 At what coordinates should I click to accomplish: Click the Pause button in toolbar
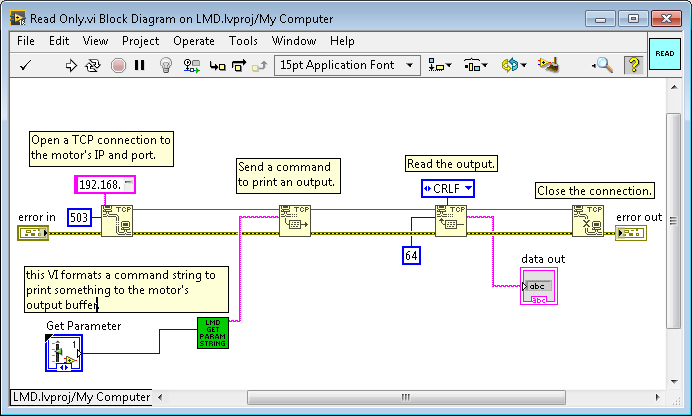coord(139,65)
